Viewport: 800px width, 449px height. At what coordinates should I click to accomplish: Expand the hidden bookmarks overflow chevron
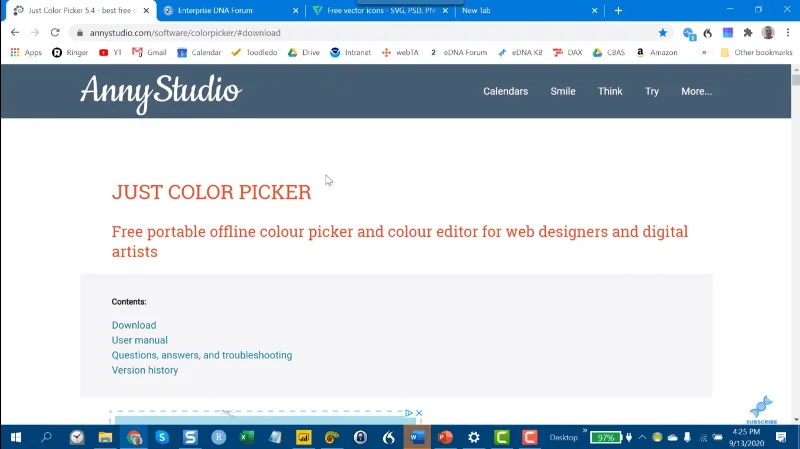(x=704, y=53)
